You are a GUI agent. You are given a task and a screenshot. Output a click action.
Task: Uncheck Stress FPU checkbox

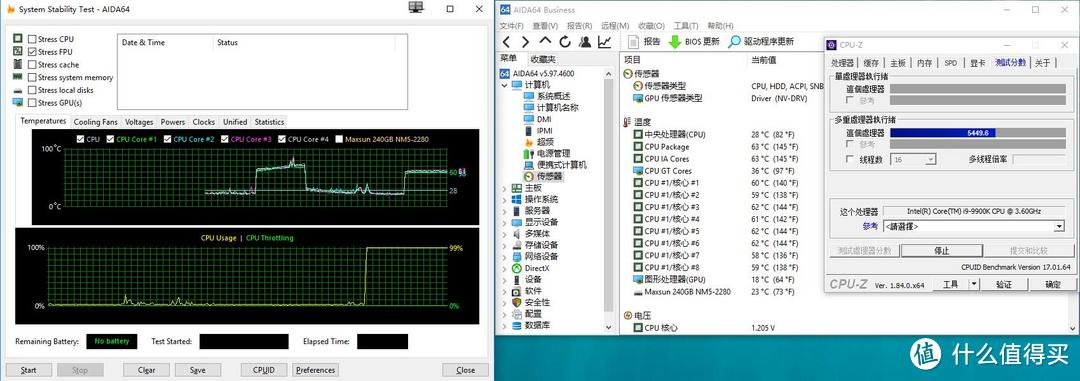coord(32,52)
